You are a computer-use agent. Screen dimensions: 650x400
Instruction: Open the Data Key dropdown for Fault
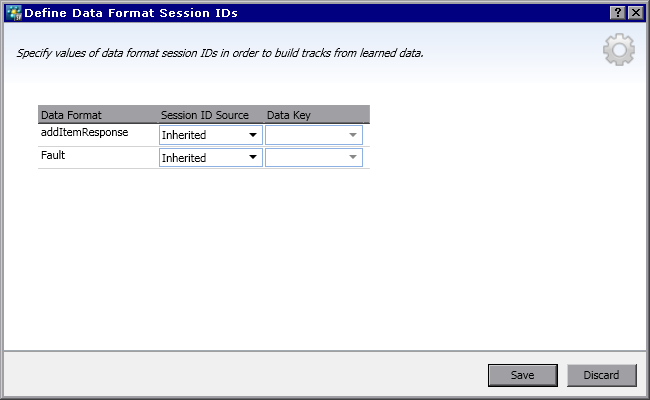coord(353,158)
